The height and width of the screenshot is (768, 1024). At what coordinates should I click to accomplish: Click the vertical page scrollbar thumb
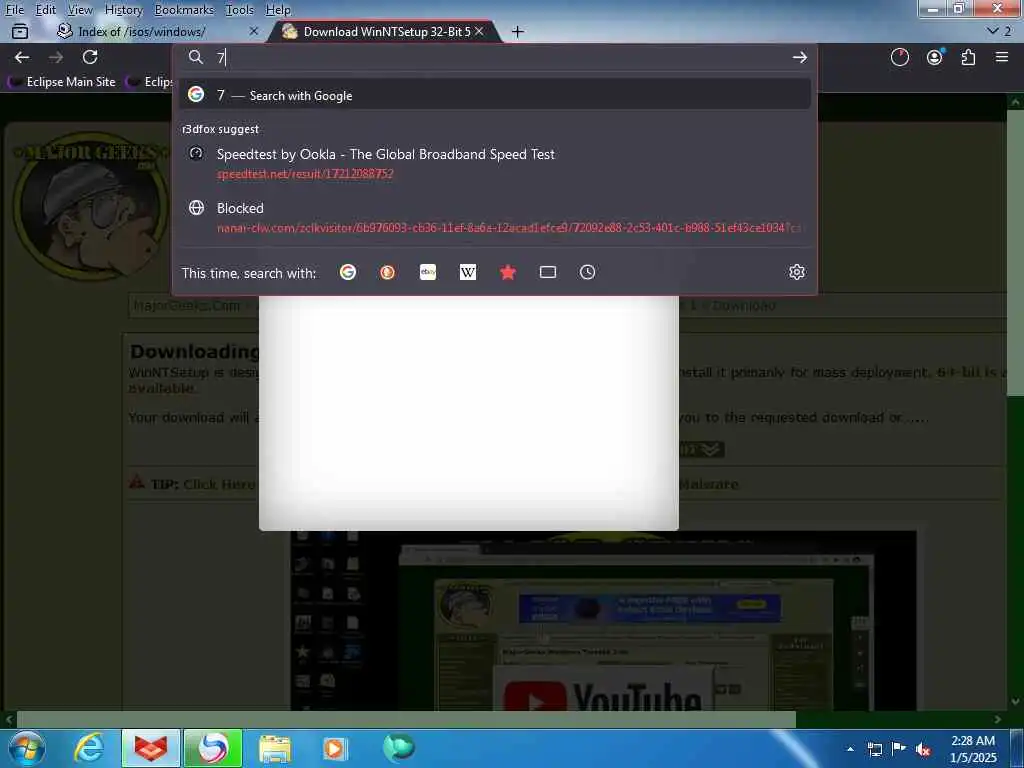pyautogui.click(x=1015, y=252)
